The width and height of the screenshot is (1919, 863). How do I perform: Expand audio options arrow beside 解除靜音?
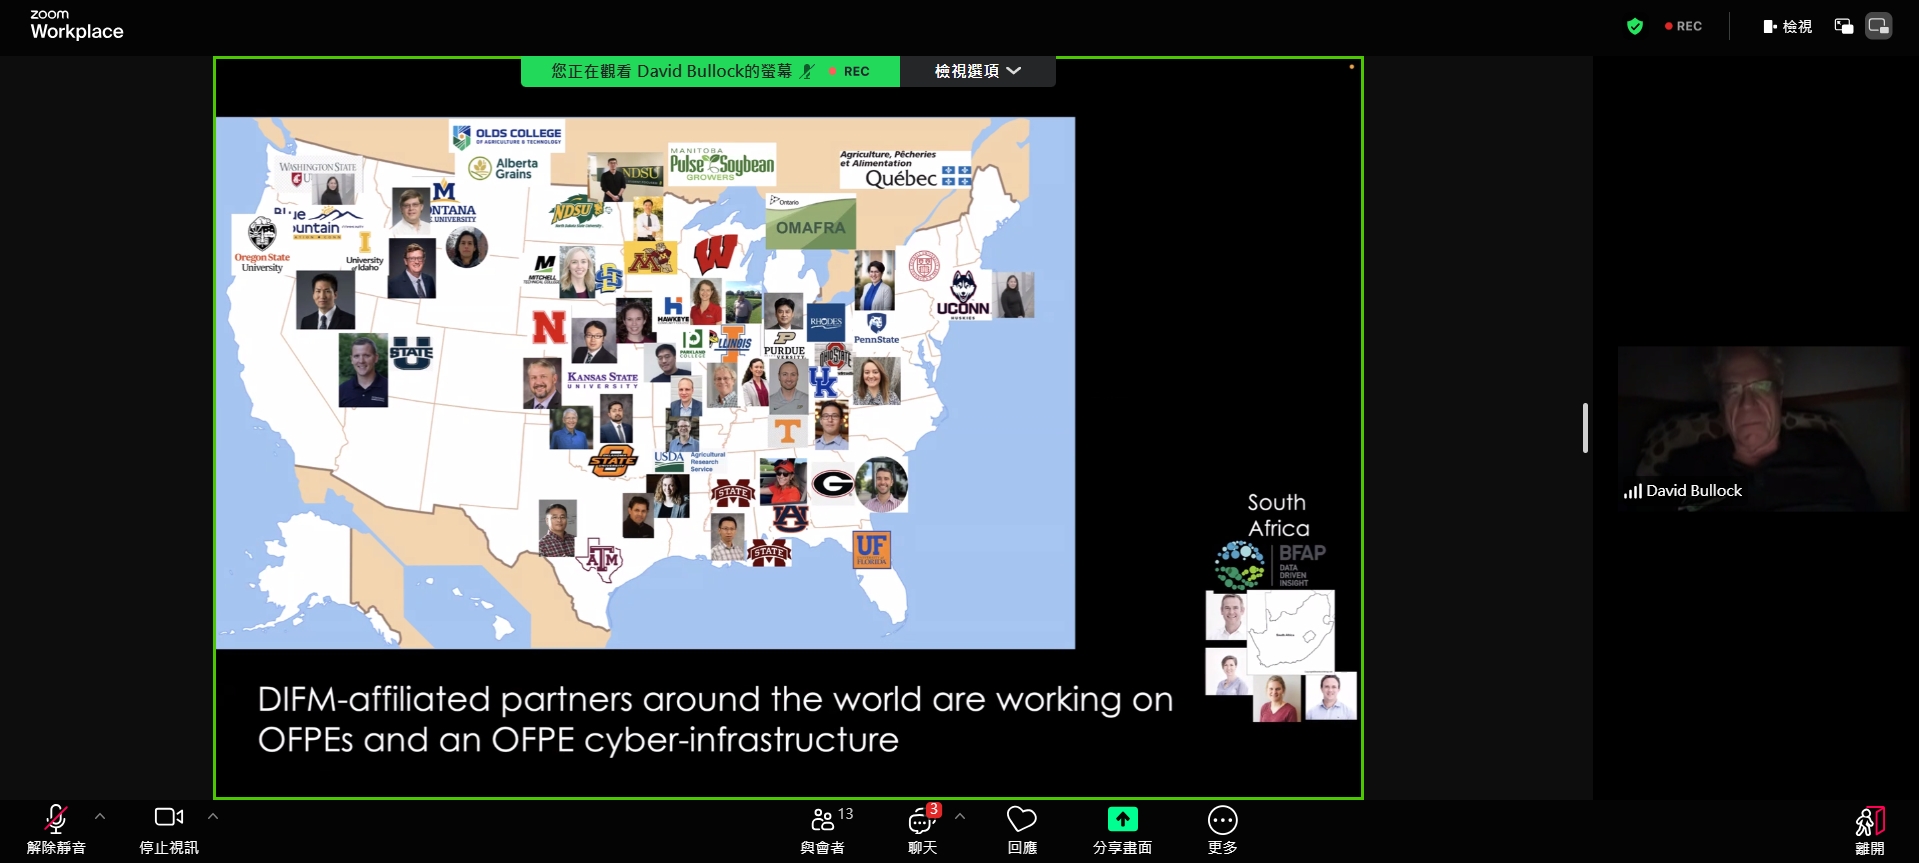coord(100,817)
